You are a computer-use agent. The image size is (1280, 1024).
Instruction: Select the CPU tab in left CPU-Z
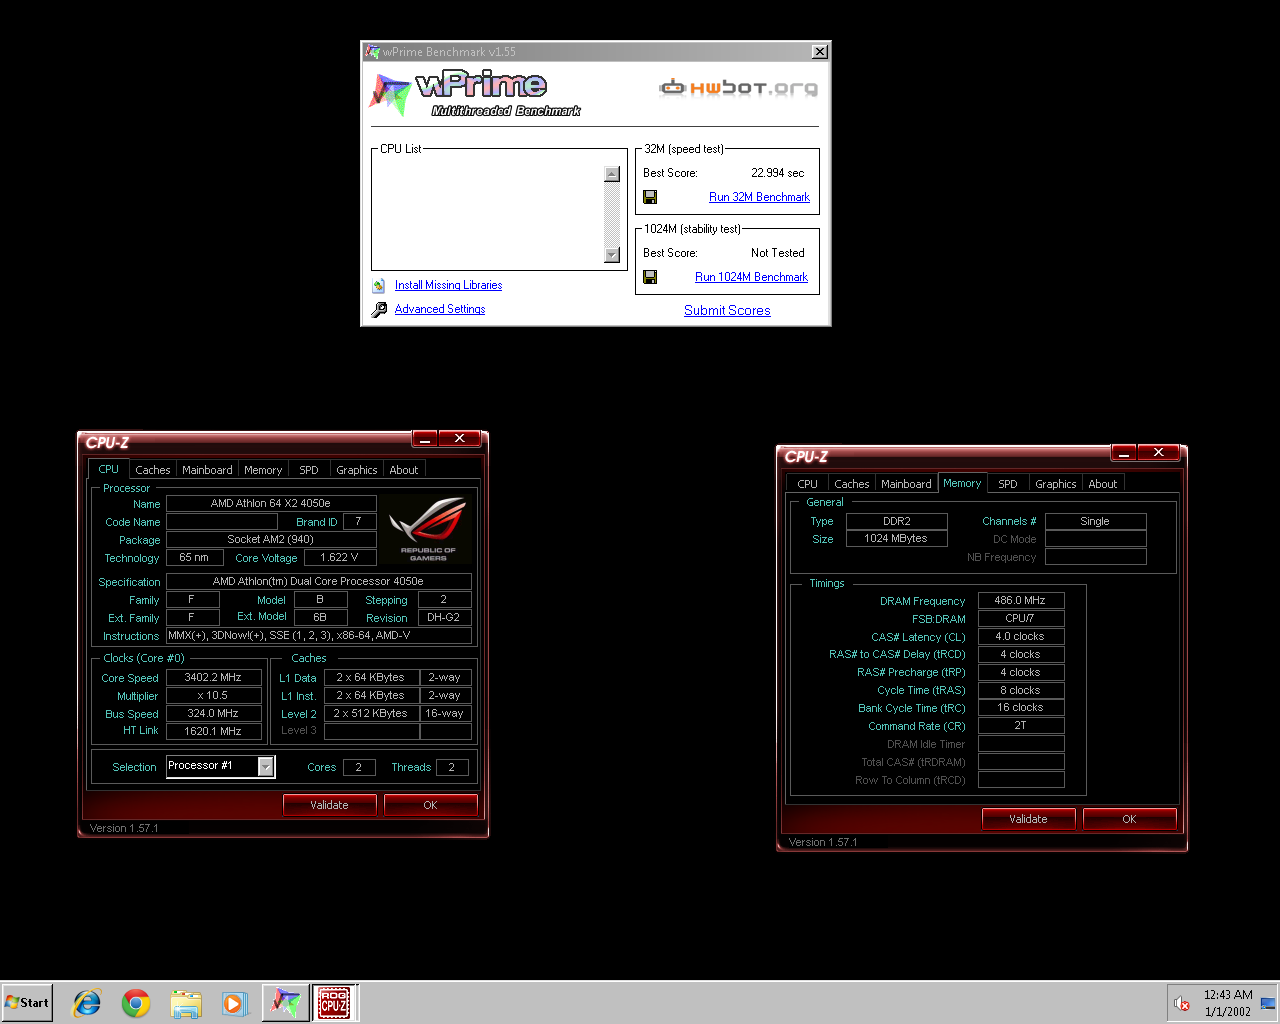click(x=108, y=469)
